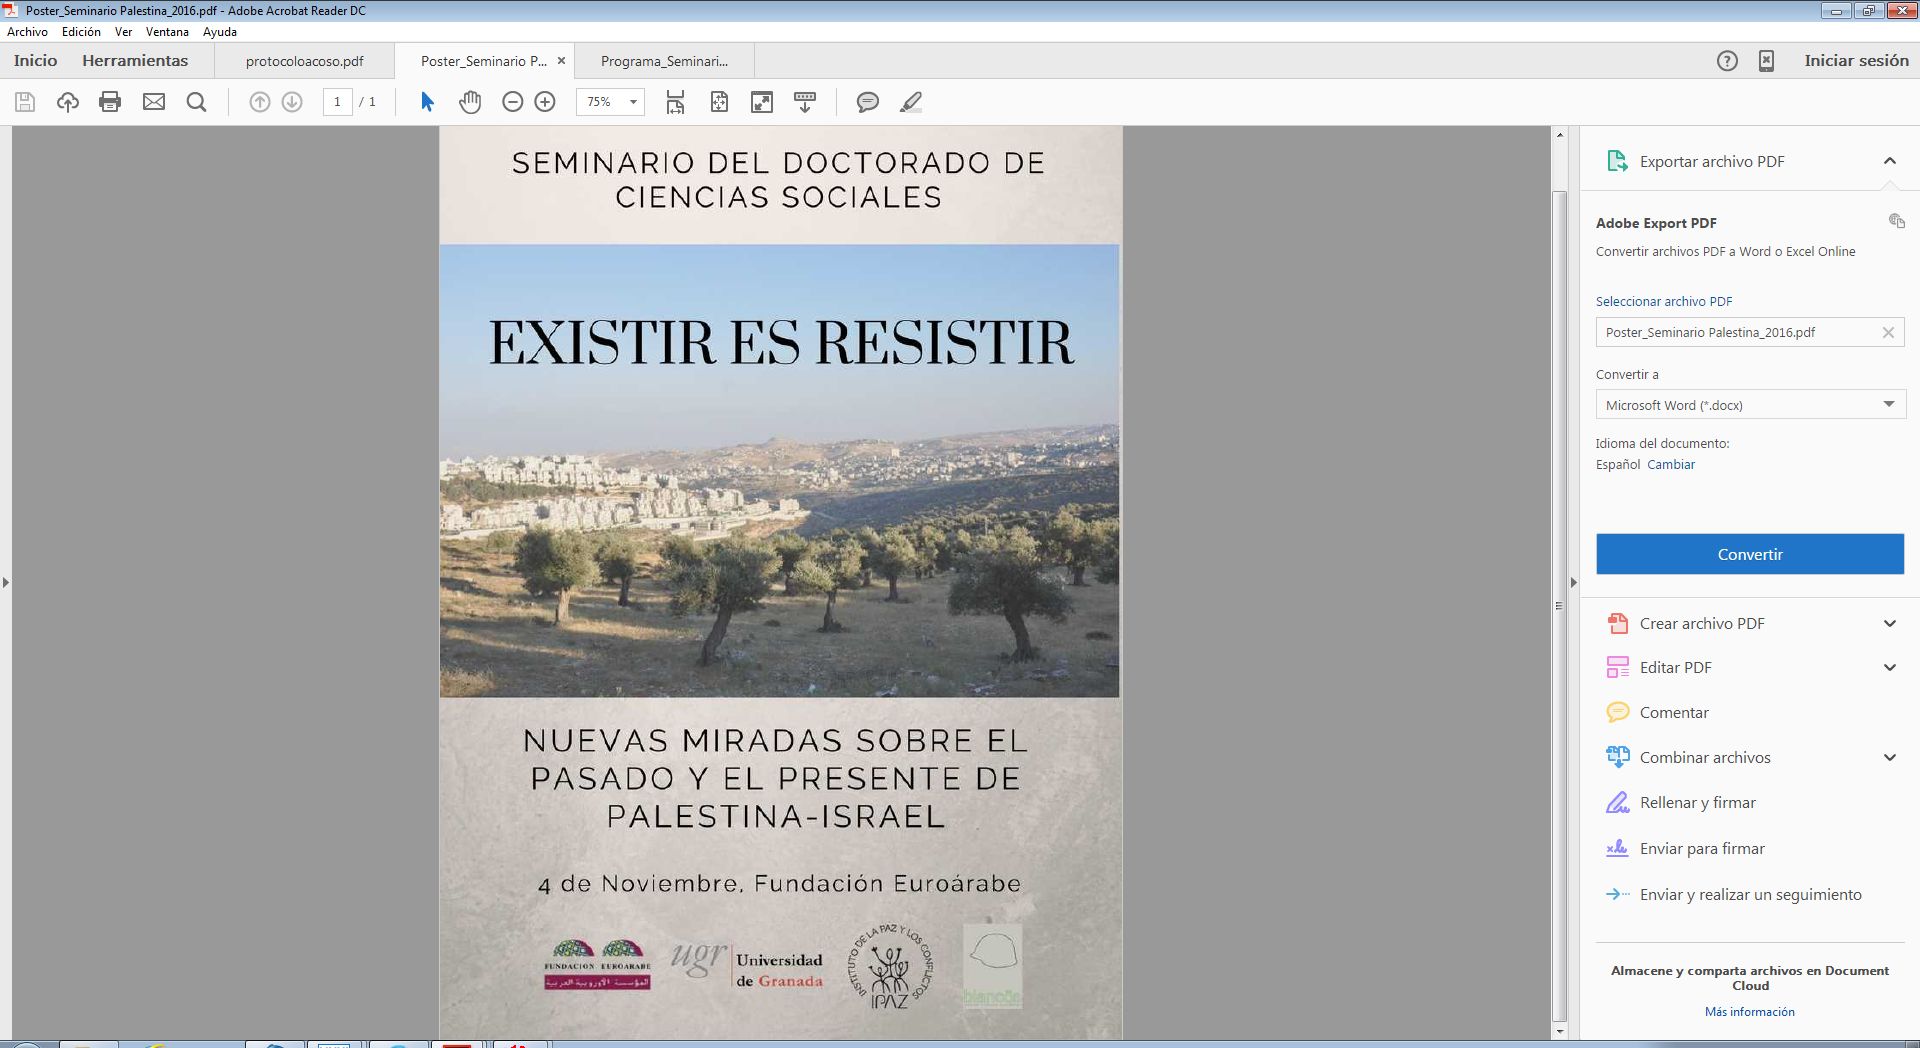Click the Cambiar language link
This screenshot has width=1920, height=1048.
[x=1670, y=465]
